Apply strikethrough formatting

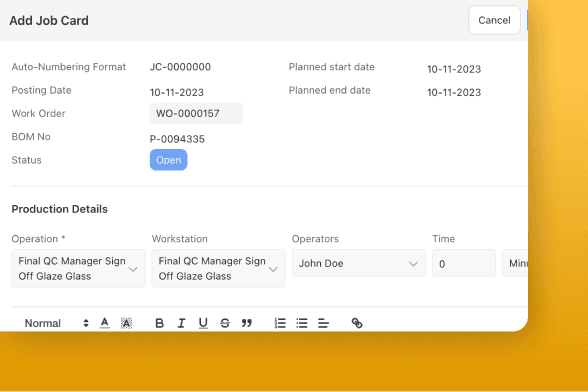coord(225,323)
